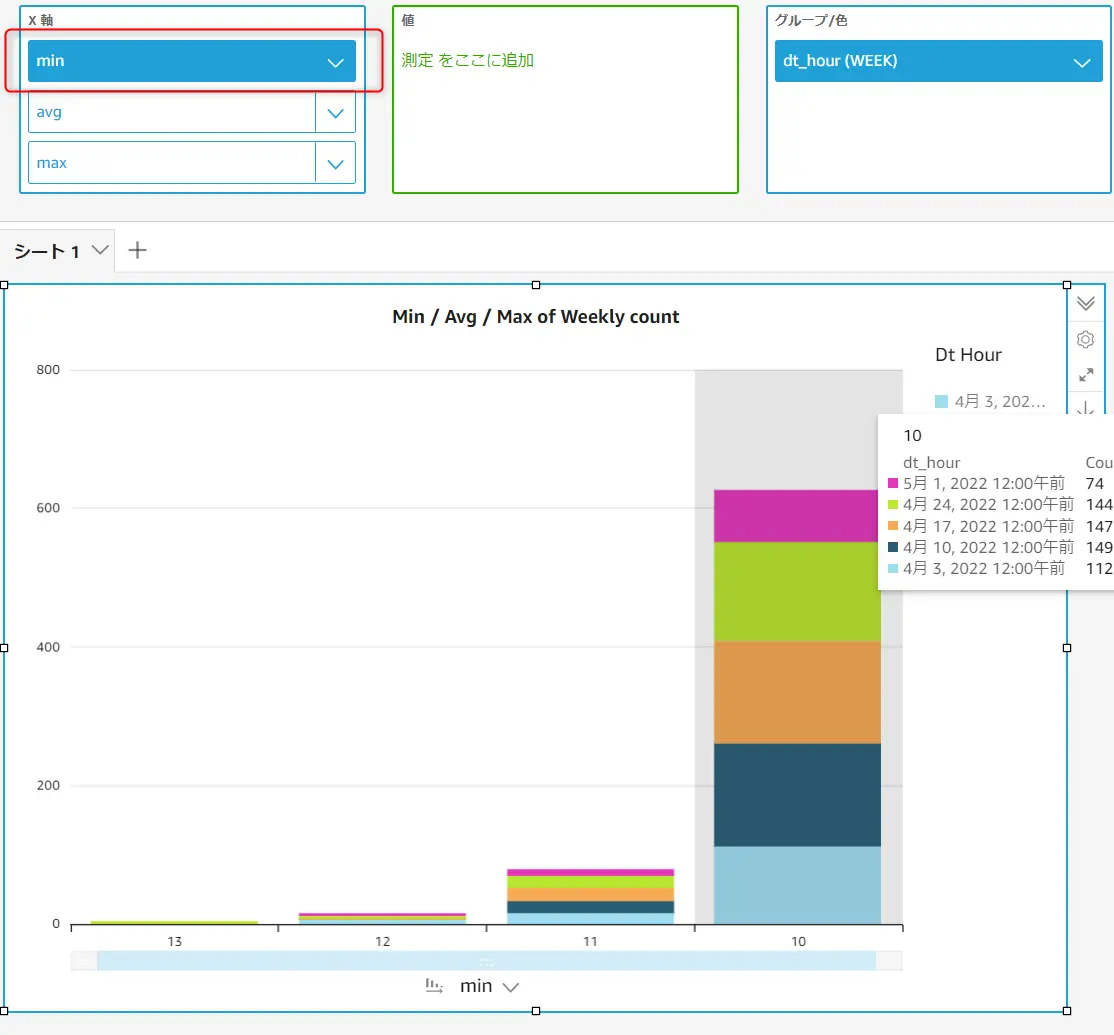Screen dimensions: 1114x1035
Task: Expand the avg field's dropdown arrow
Action: pos(335,113)
